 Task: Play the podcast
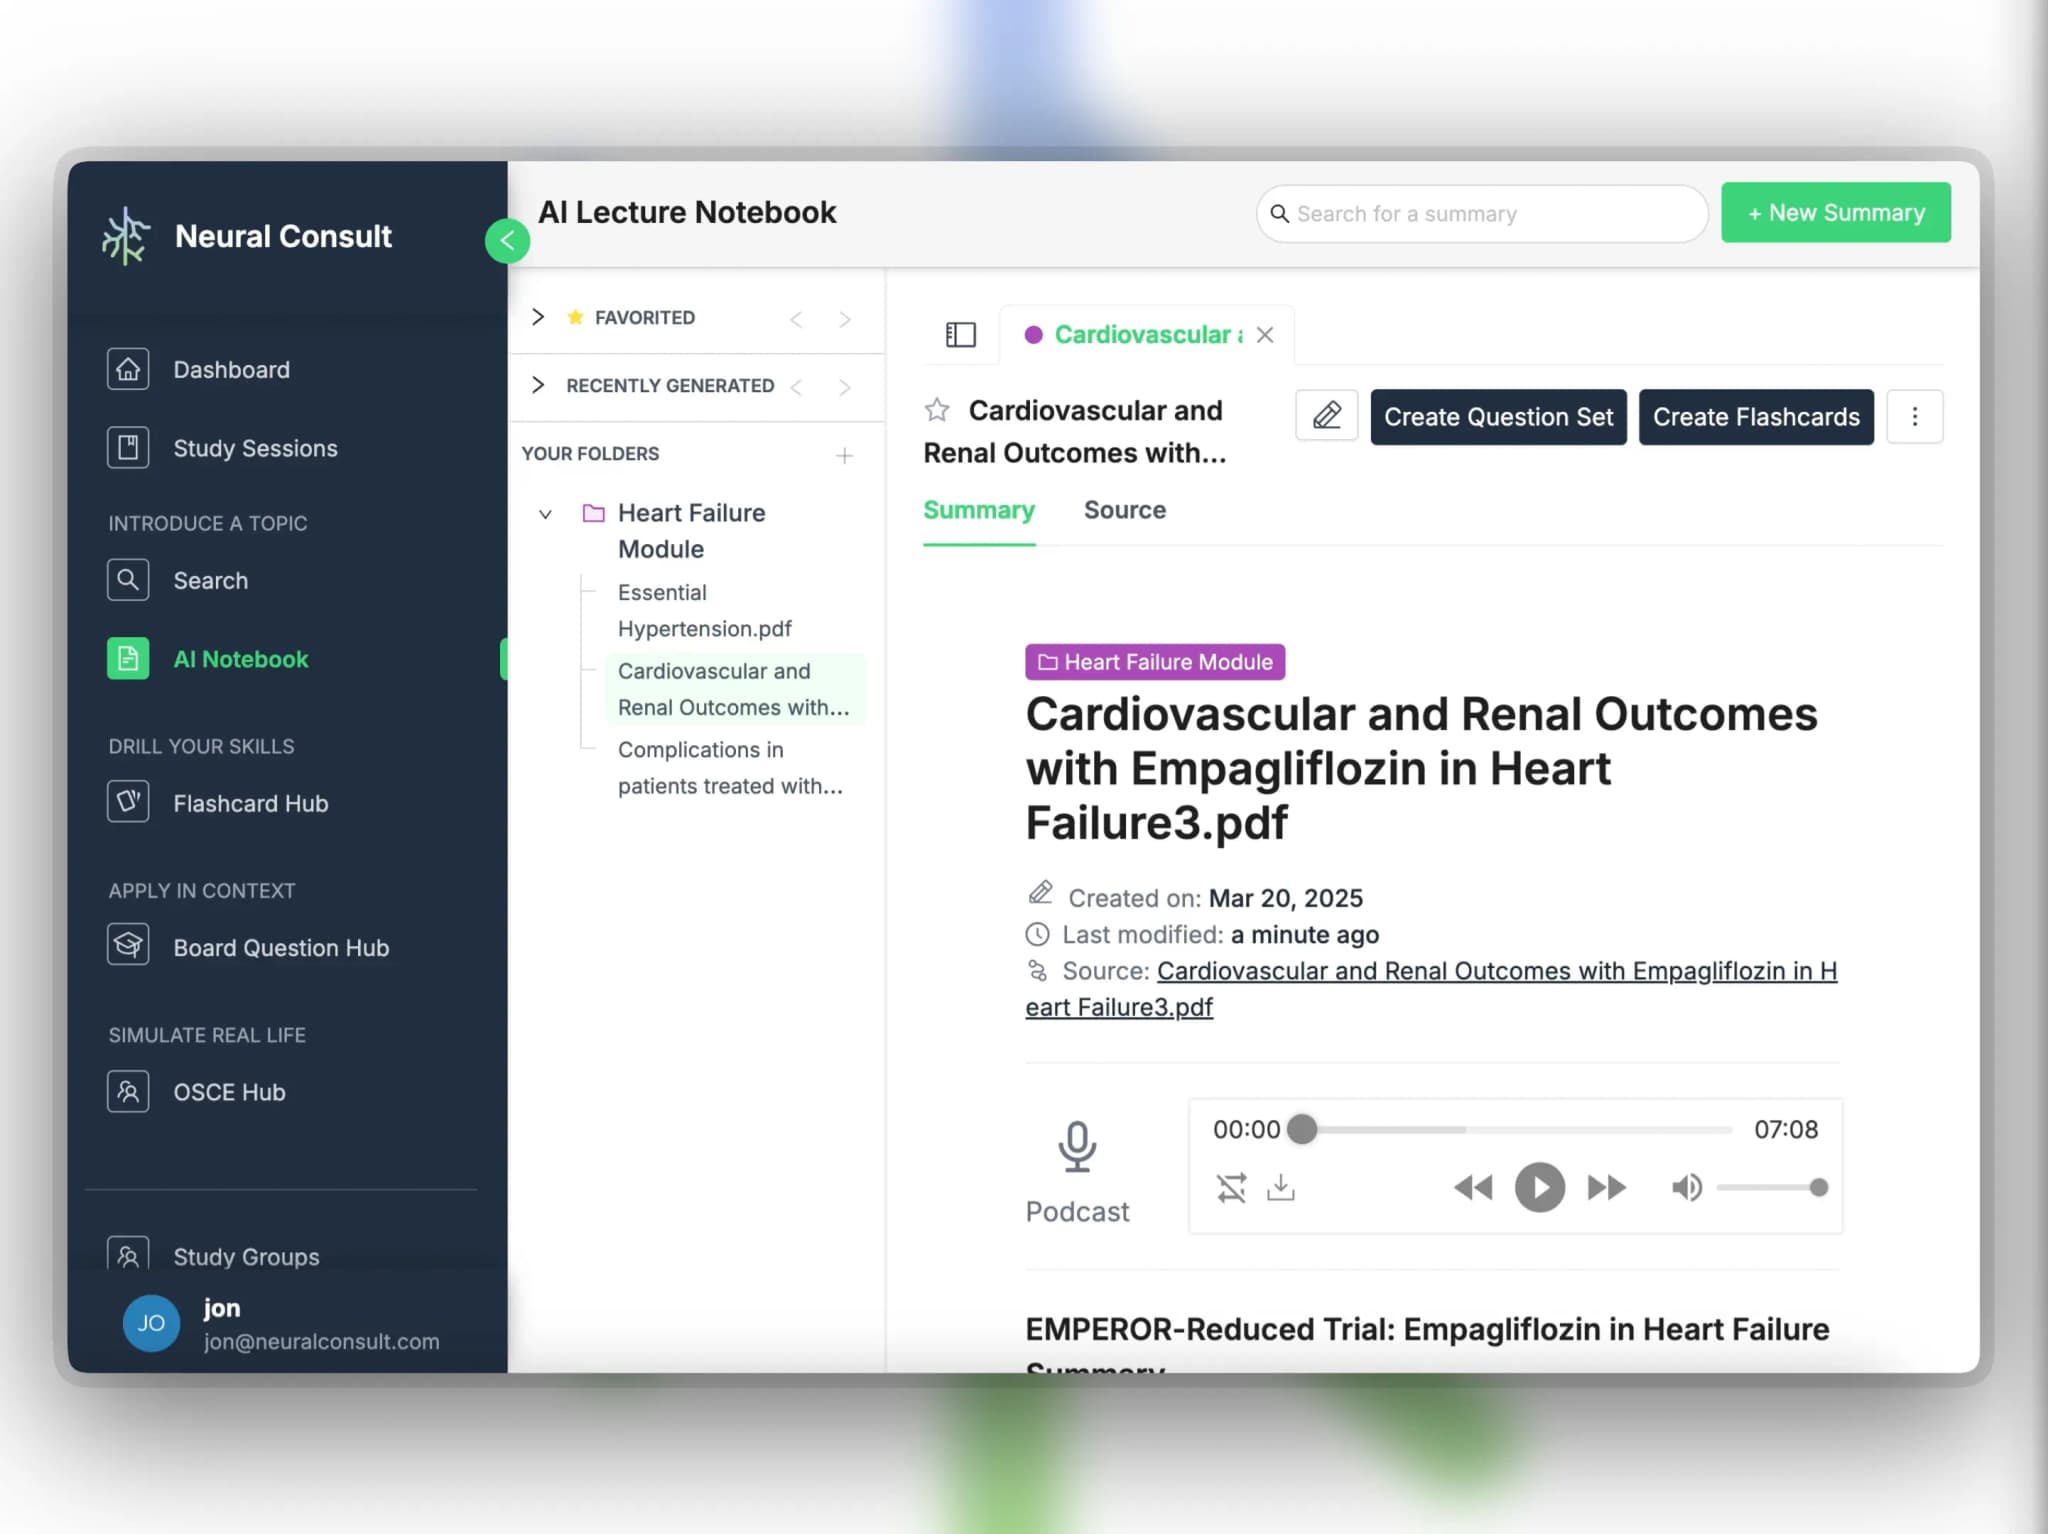1540,1188
